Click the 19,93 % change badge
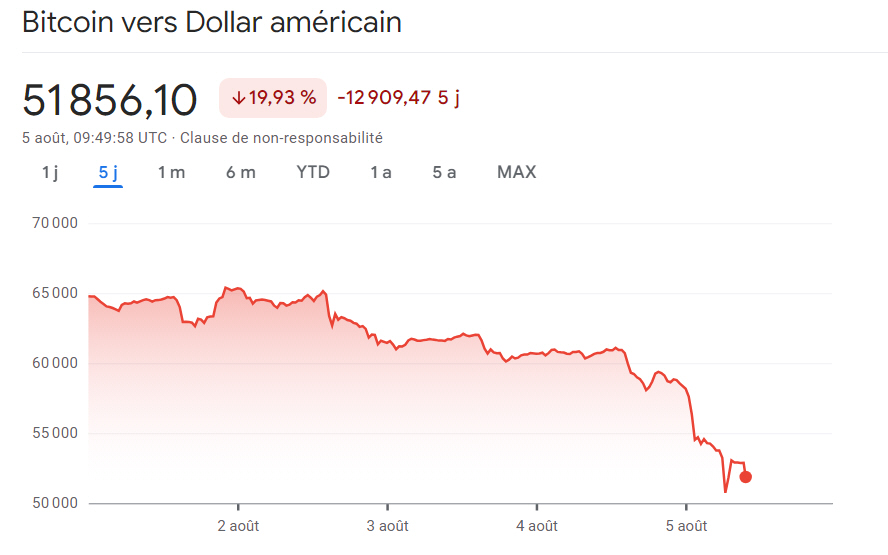Viewport: 888px width, 555px height. coord(273,98)
